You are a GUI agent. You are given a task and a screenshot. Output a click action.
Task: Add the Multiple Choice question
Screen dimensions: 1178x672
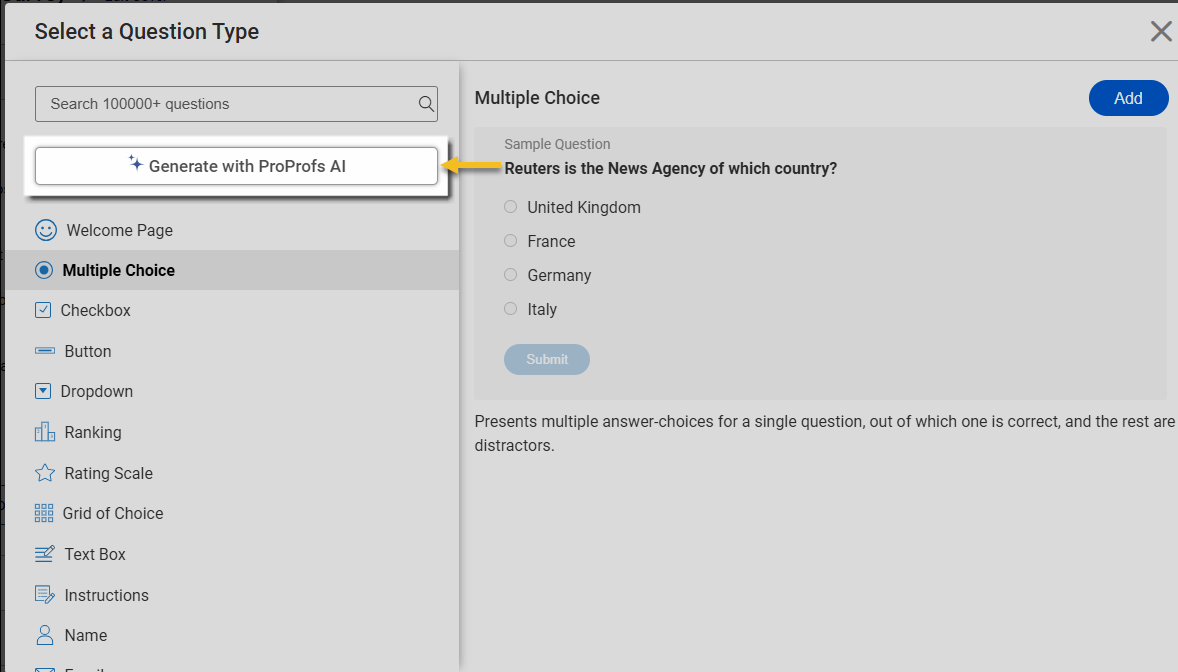1128,98
